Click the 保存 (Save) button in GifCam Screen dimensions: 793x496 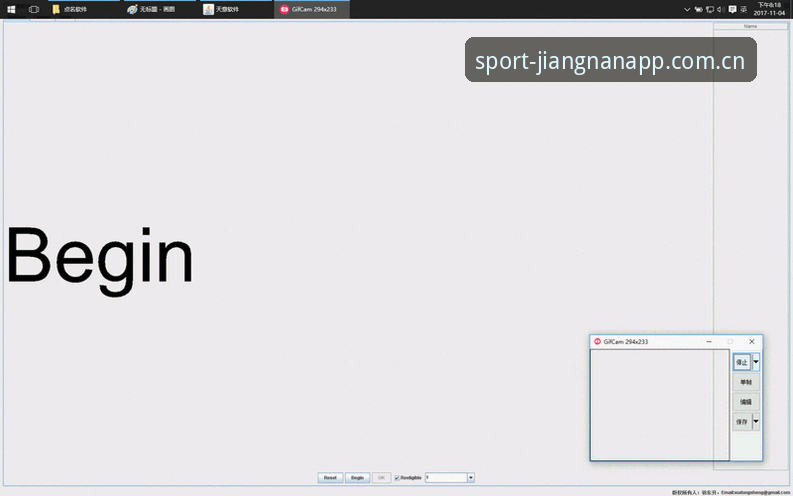(x=742, y=422)
